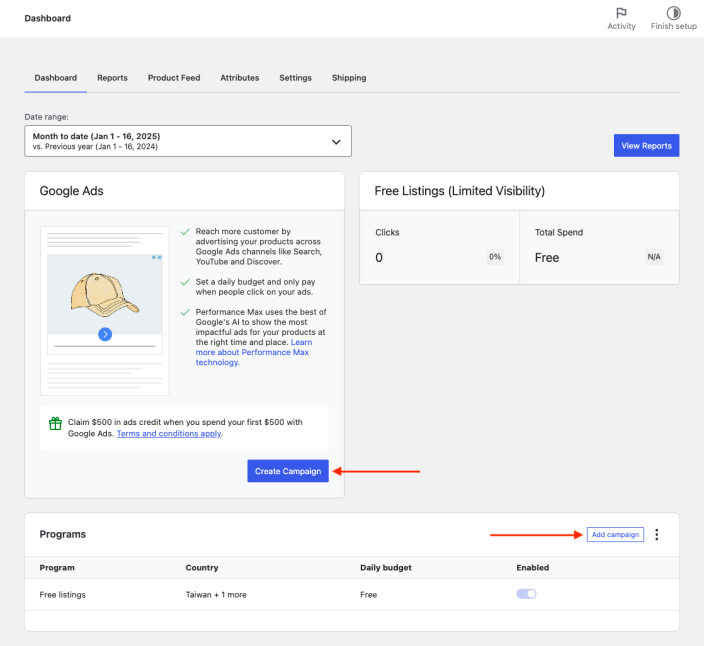Viewport: 704px width, 646px height.
Task: Disable the Free listings enabled toggle
Action: (526, 594)
